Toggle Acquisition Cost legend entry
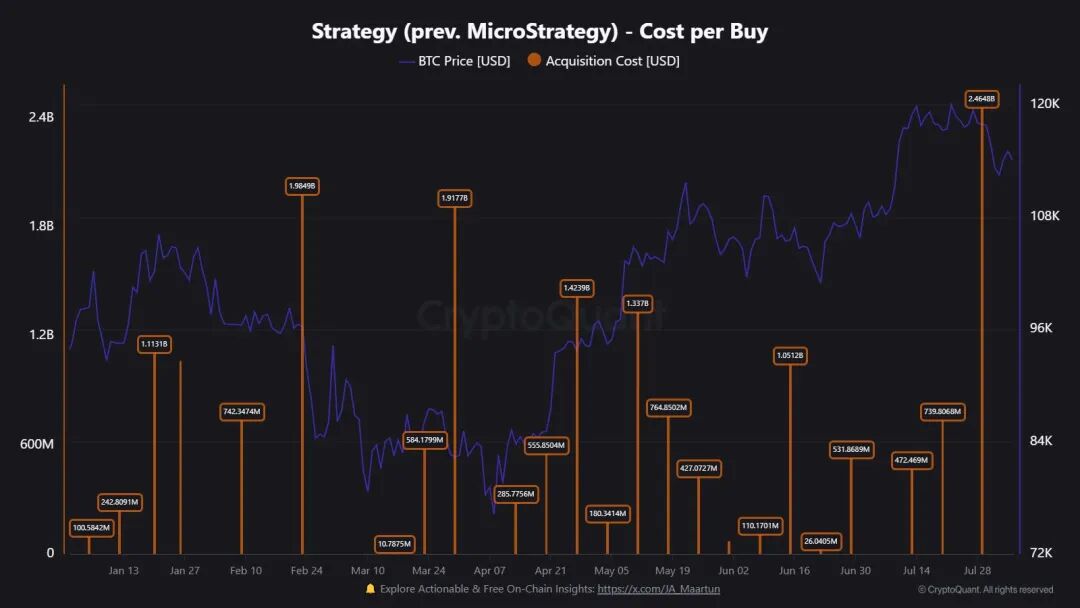1080x608 pixels. [604, 61]
